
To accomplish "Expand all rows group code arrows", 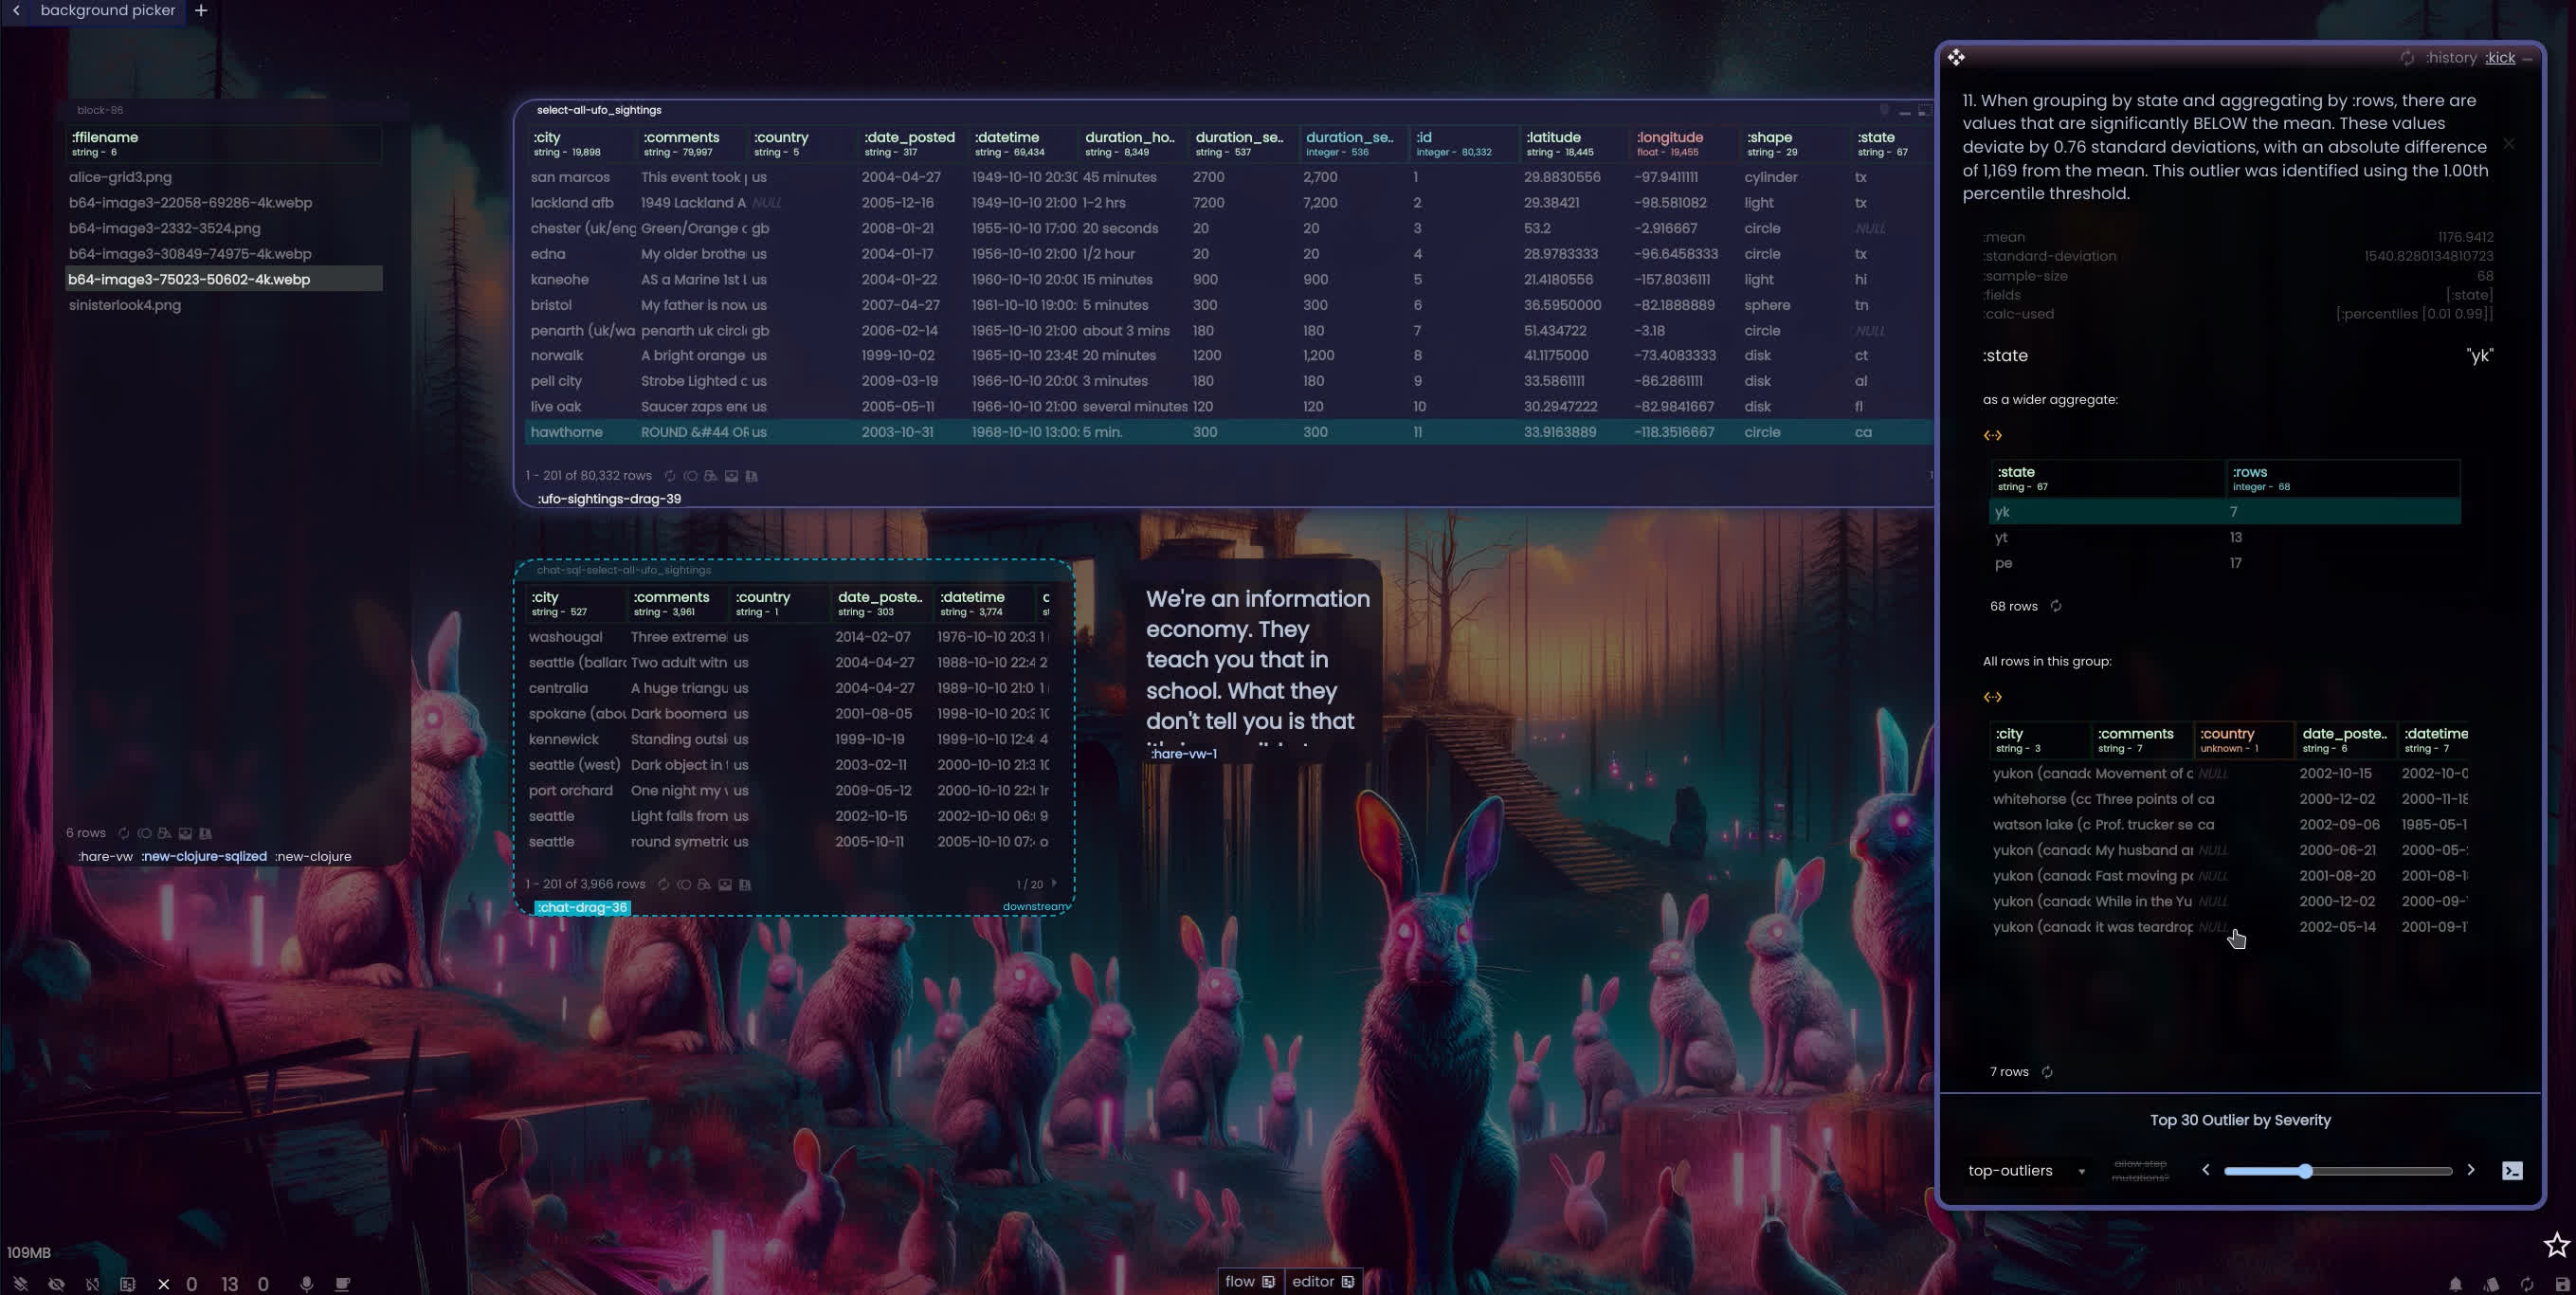I will [x=1992, y=697].
